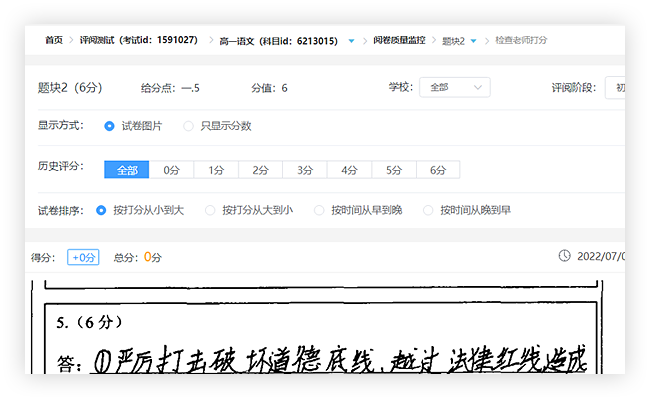Filter history scores by 0分

(171, 170)
